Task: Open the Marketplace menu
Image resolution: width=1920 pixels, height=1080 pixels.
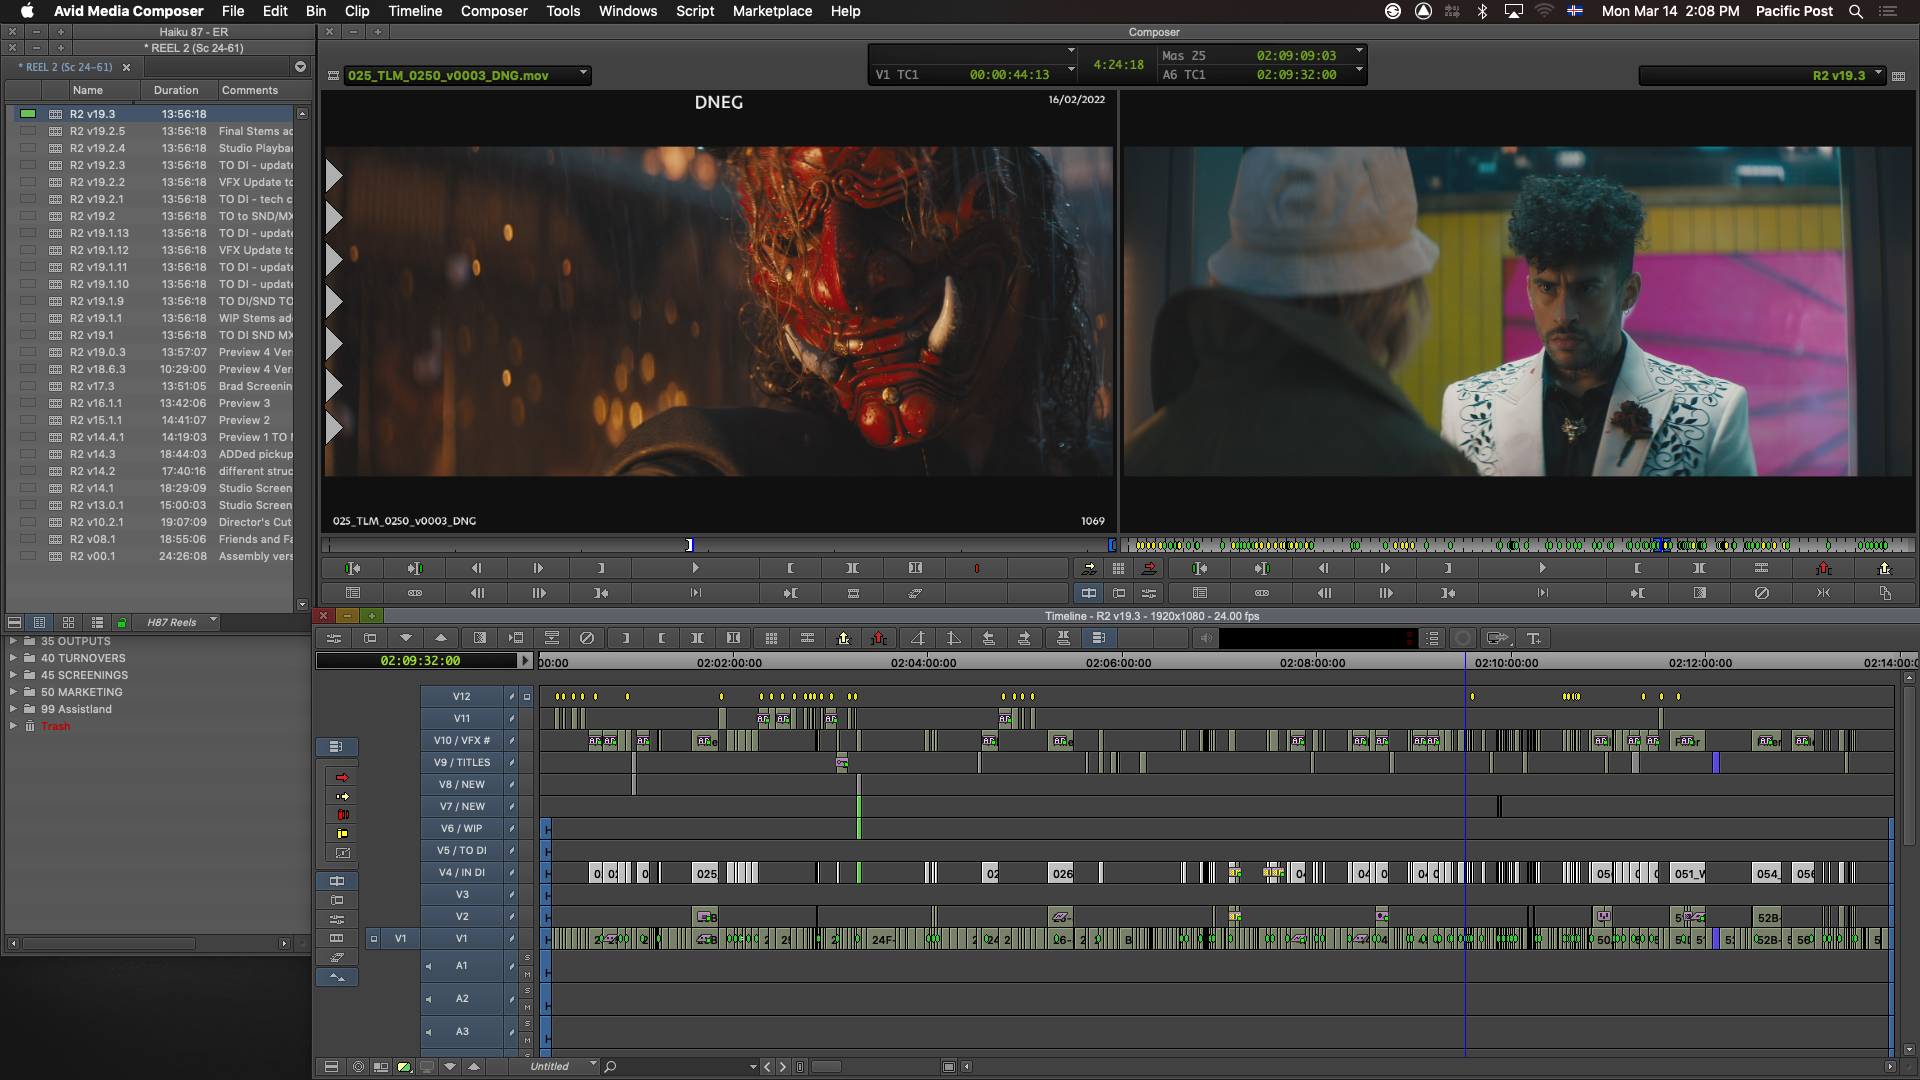Action: click(x=772, y=11)
